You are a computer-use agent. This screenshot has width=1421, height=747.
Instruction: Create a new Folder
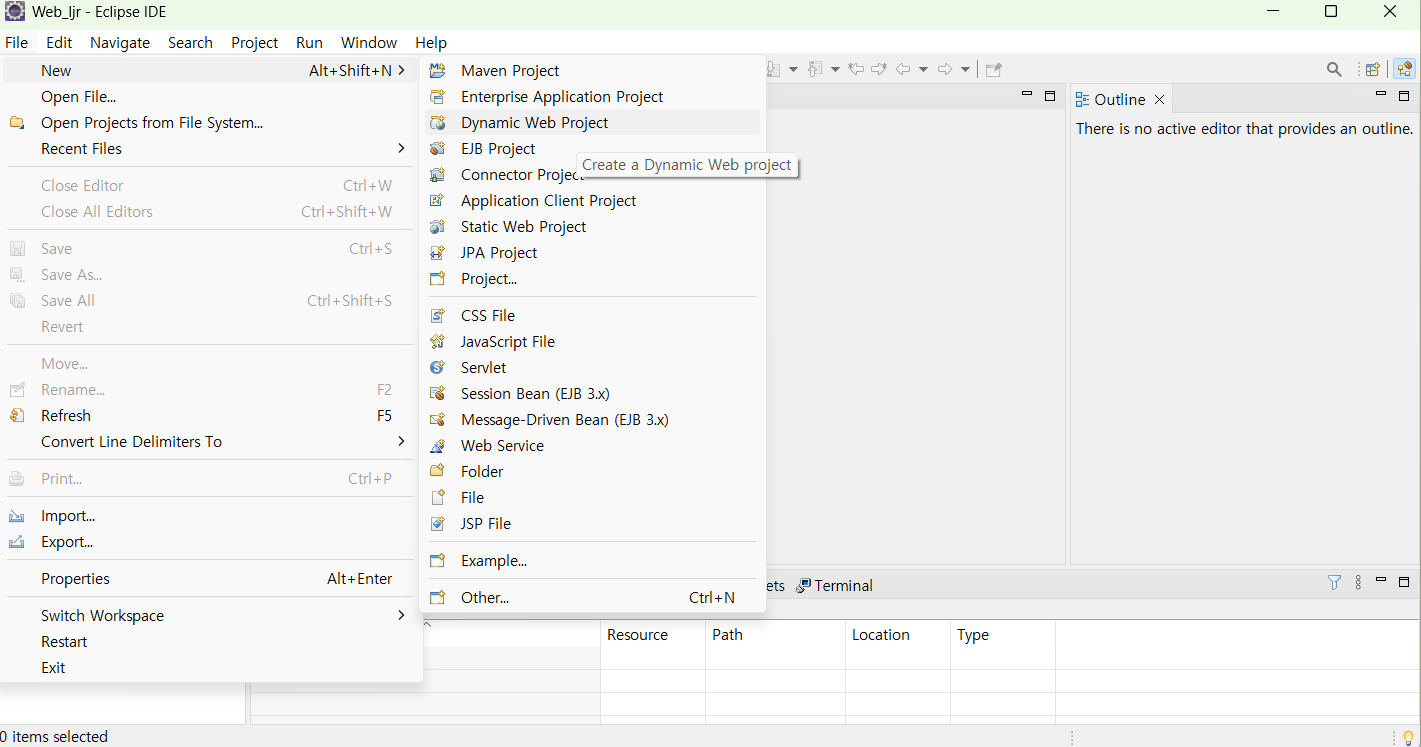click(592, 471)
